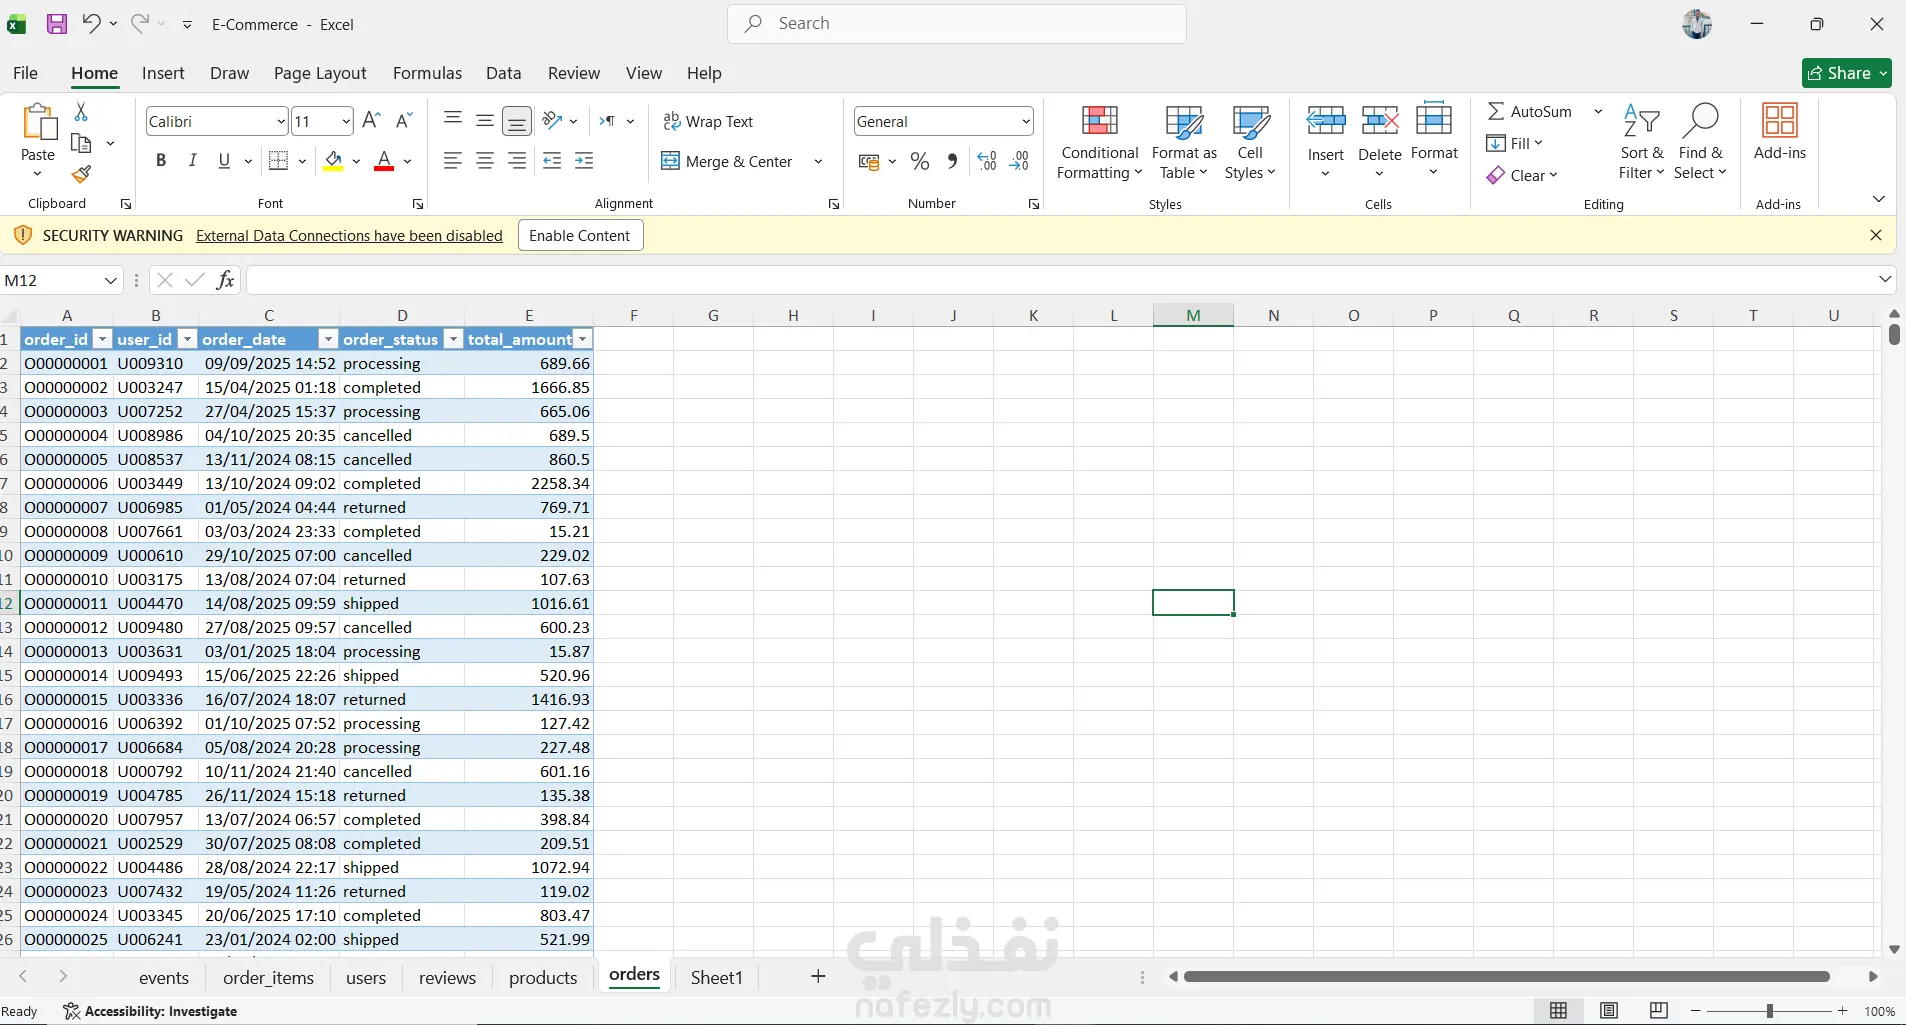The height and width of the screenshot is (1025, 1906).
Task: Expand the number format dropdown
Action: click(1026, 122)
